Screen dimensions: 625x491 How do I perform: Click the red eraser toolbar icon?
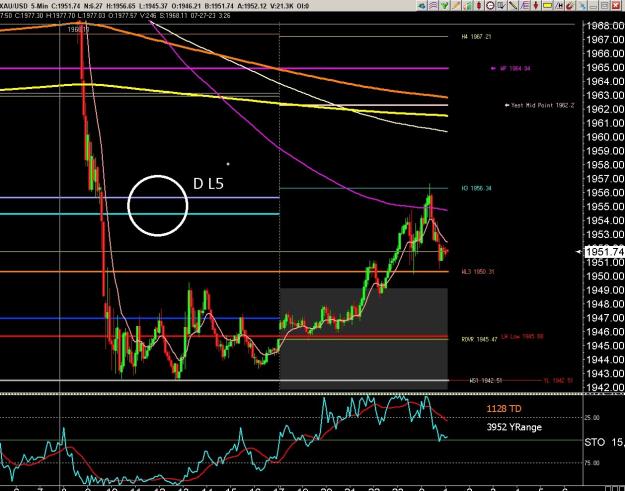(570, 6)
